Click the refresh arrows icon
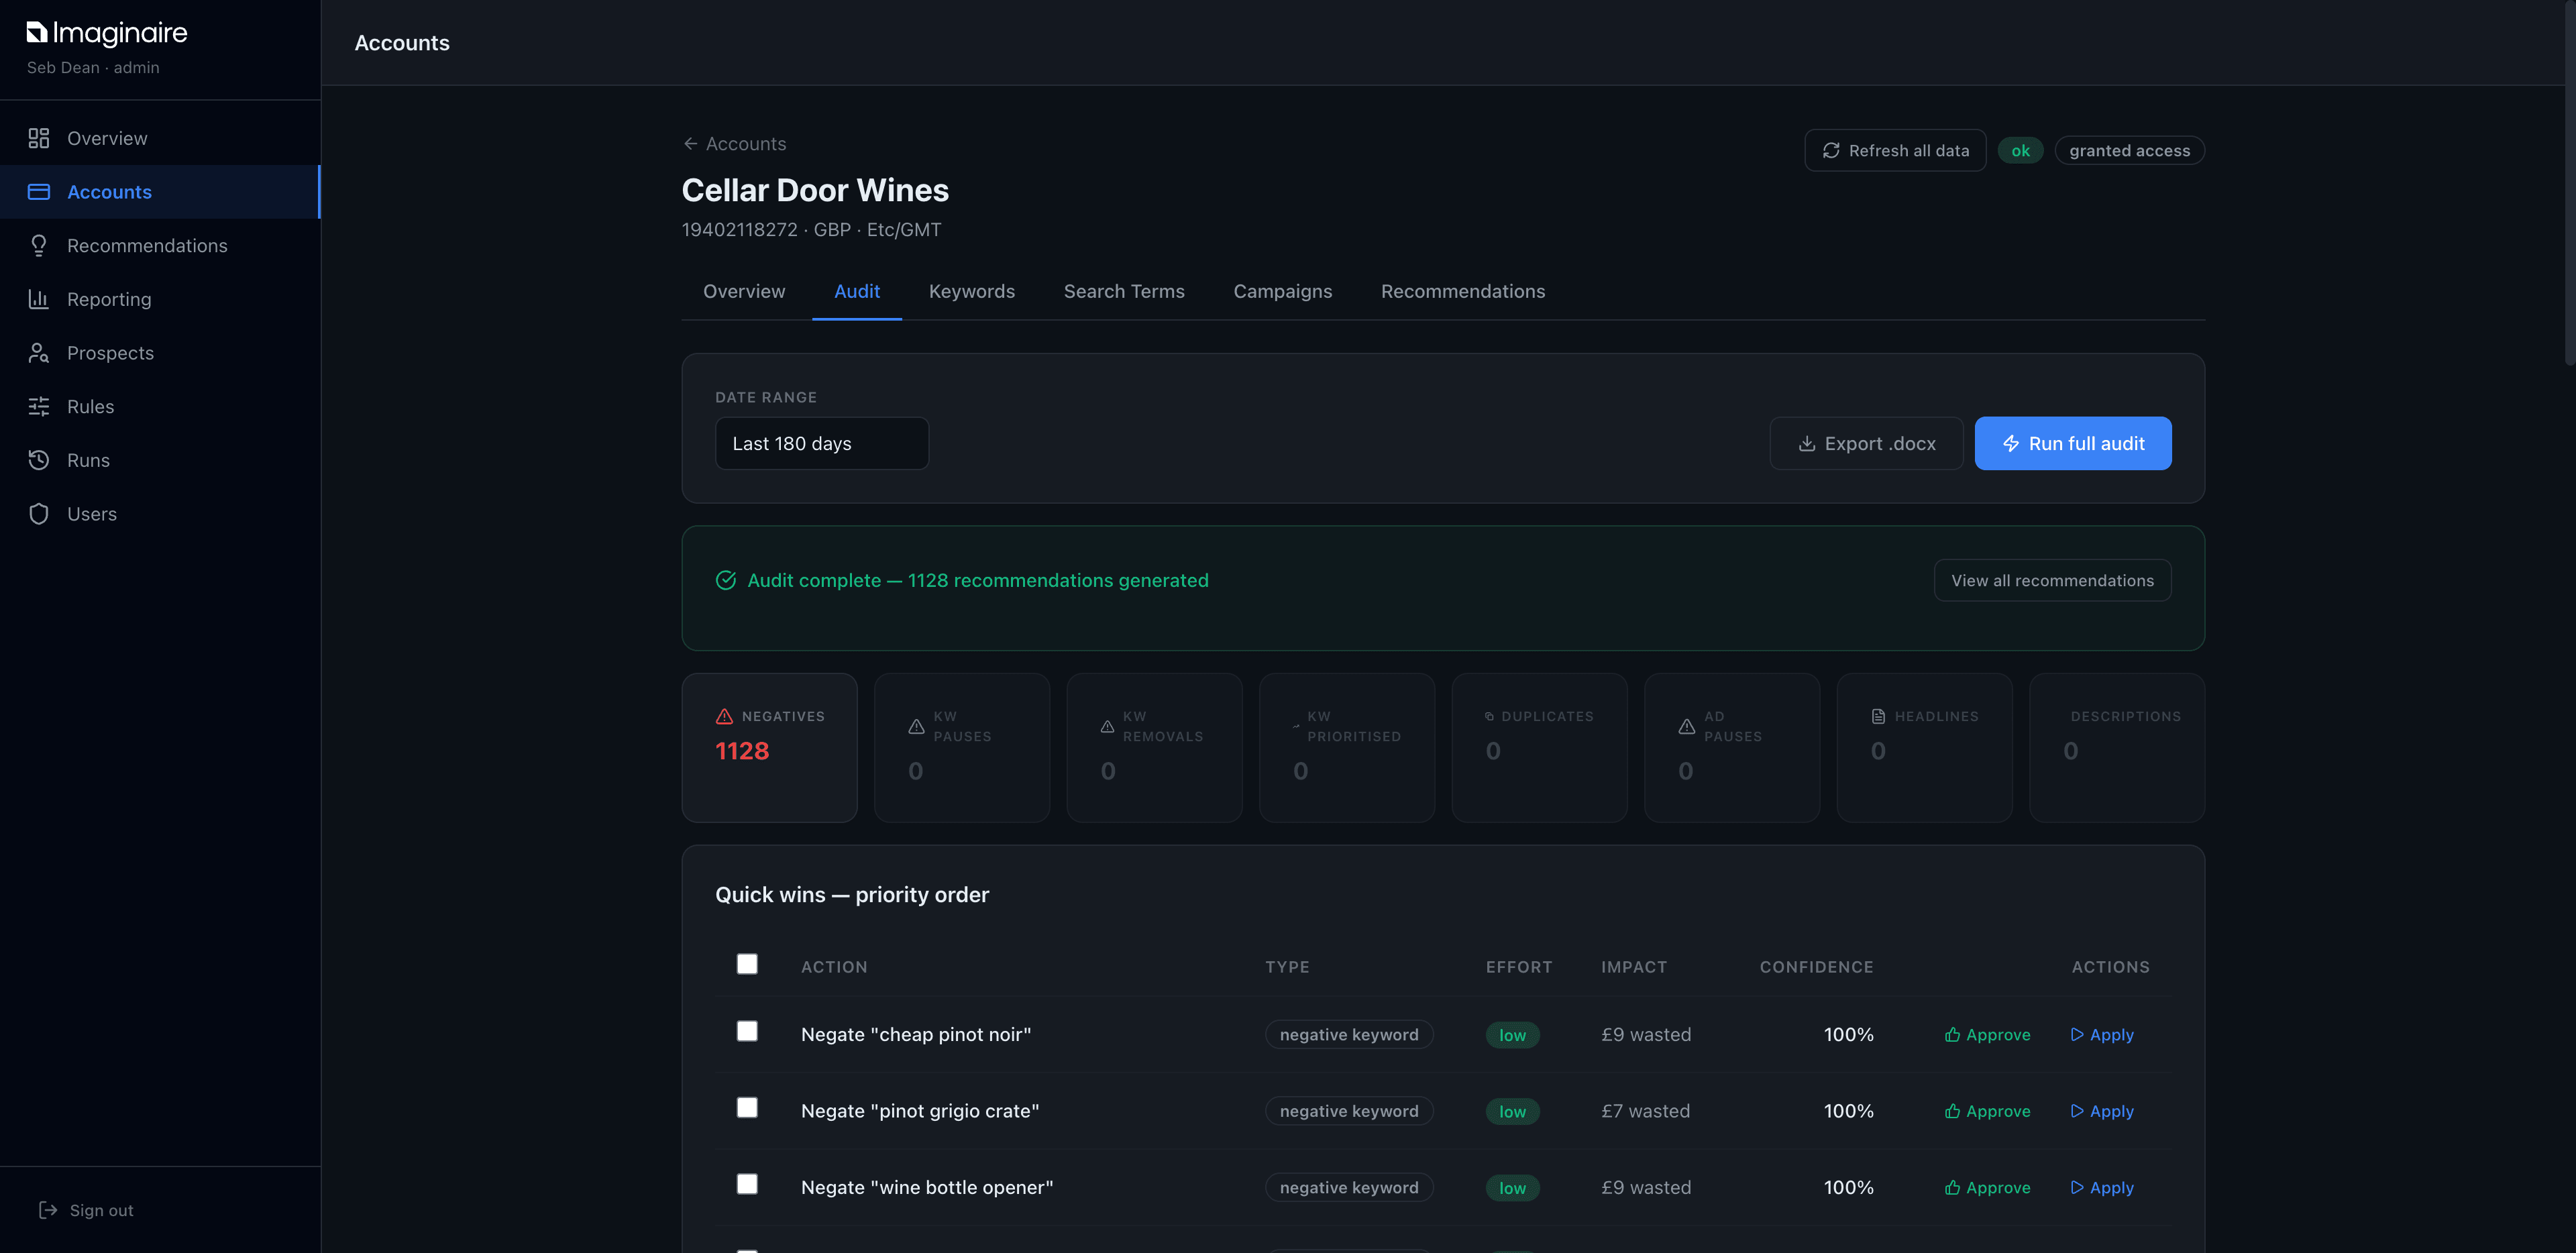The image size is (2576, 1253). (x=1831, y=151)
